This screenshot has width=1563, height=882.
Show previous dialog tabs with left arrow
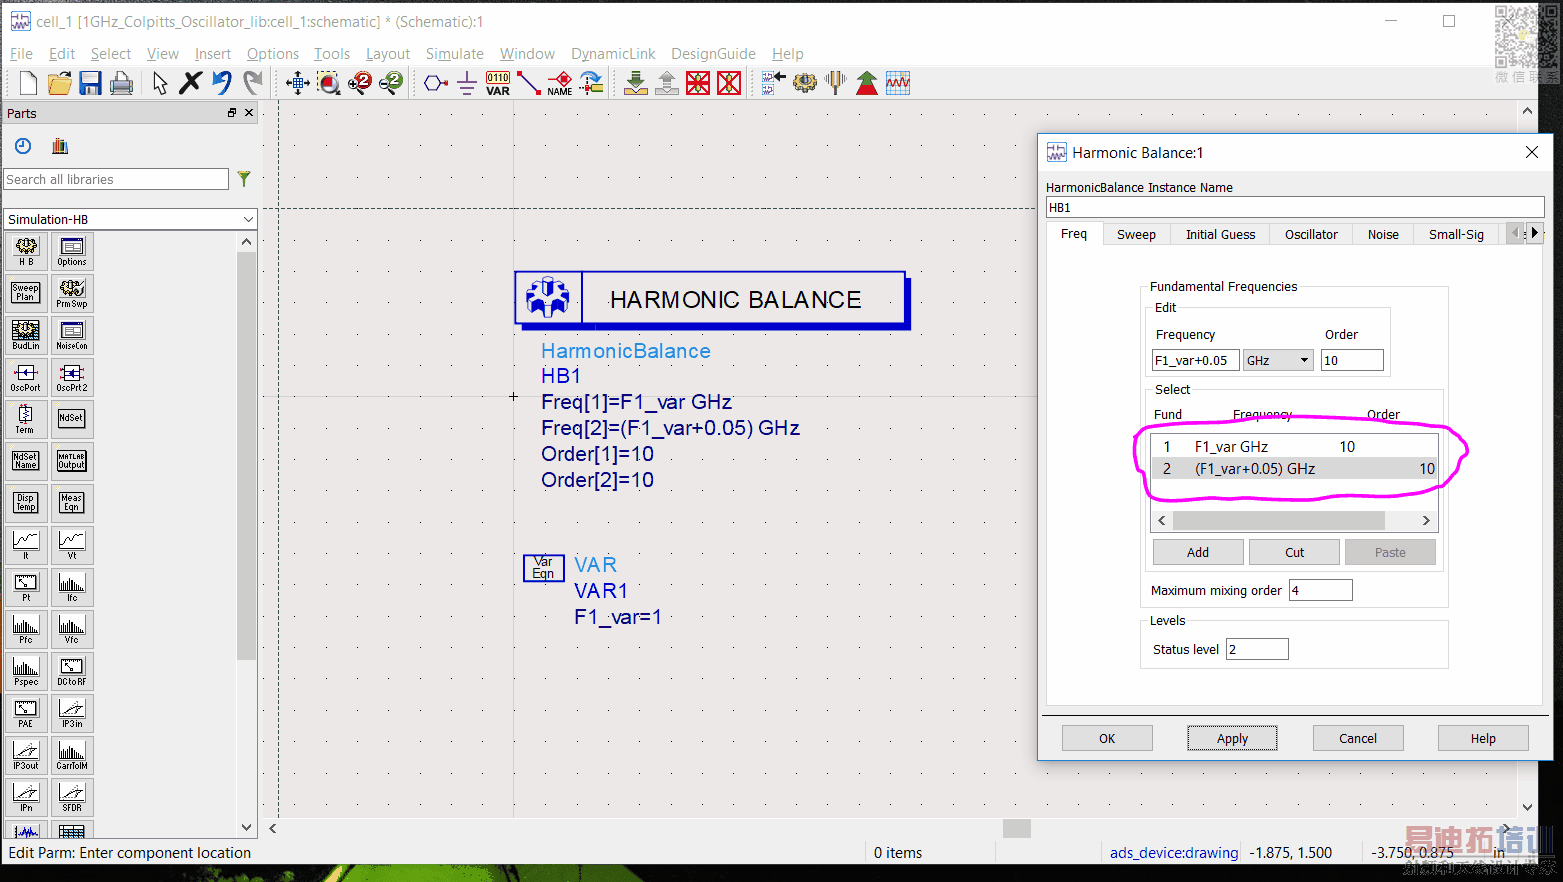pyautogui.click(x=1516, y=233)
